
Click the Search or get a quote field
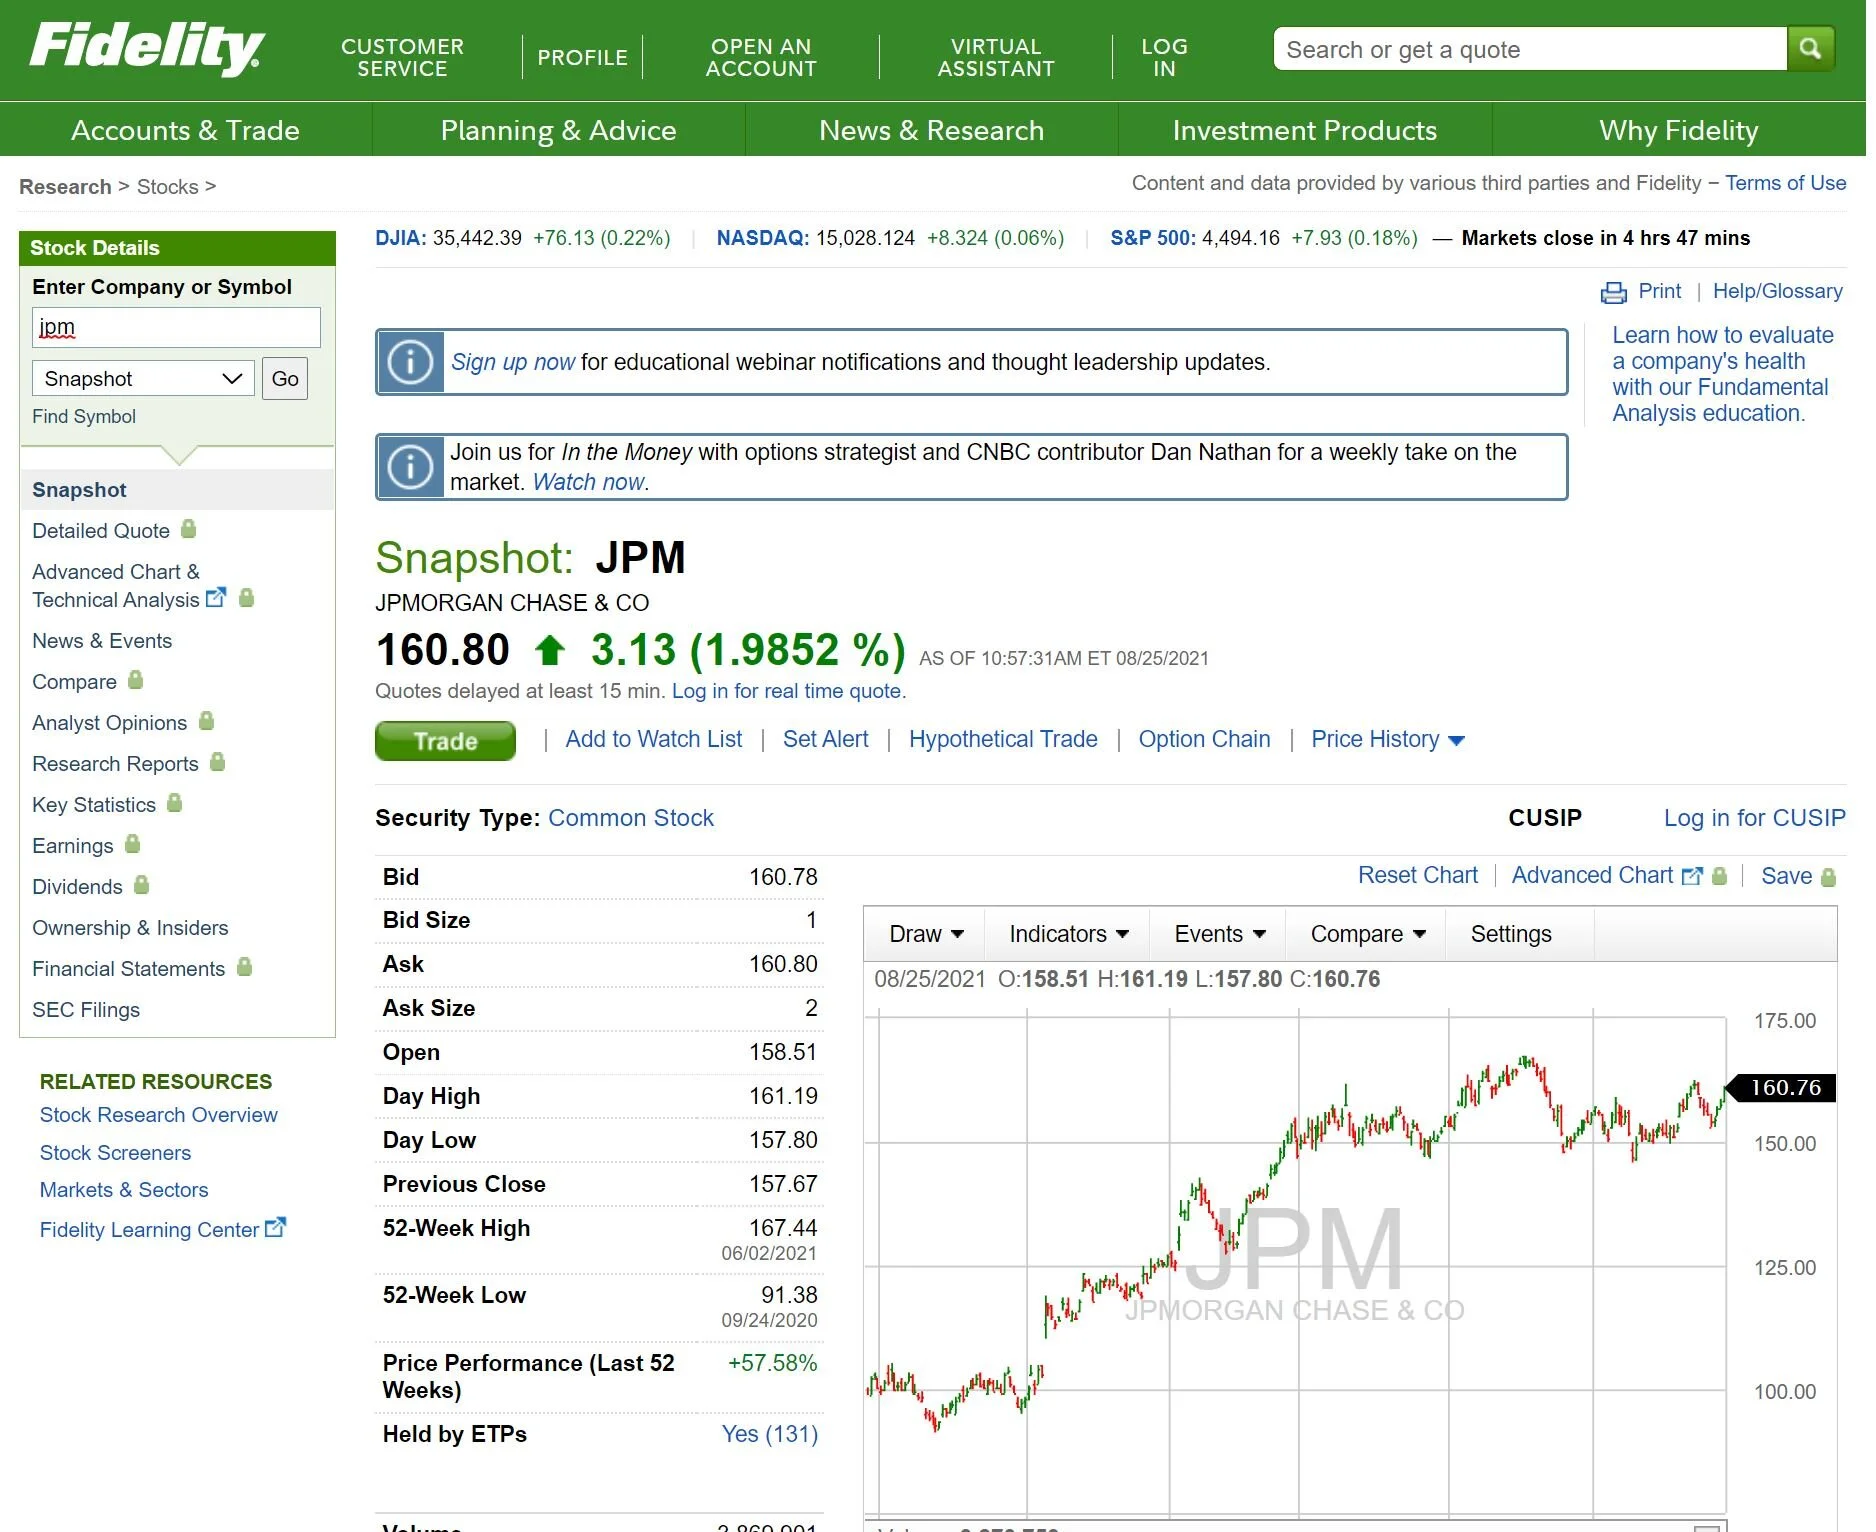[1530, 49]
